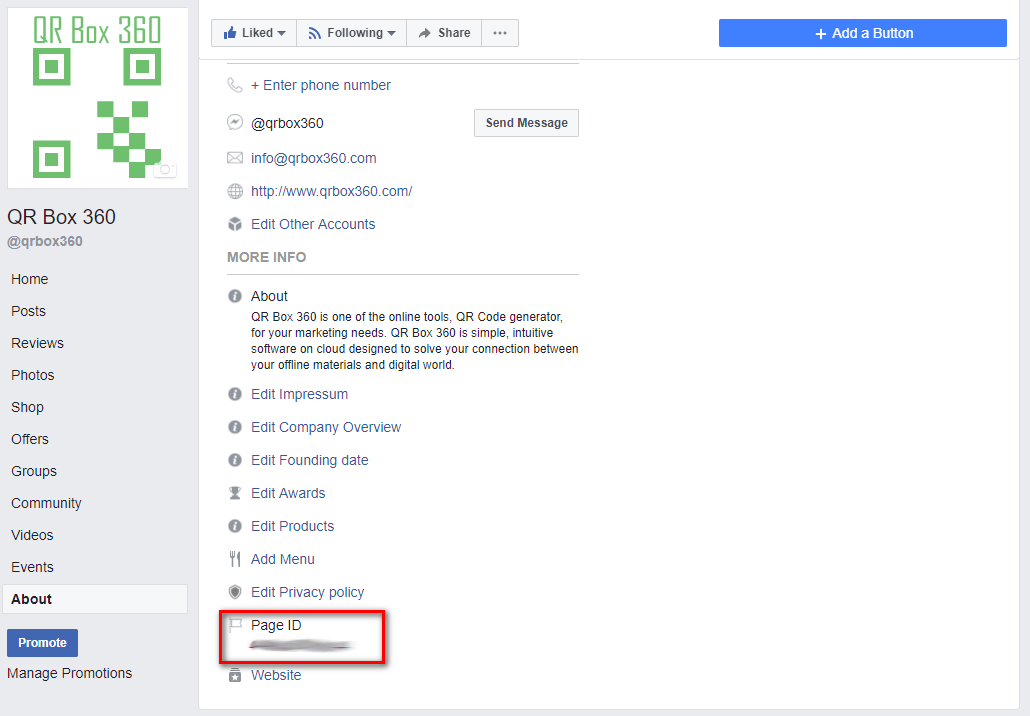Open Reviews in the sidebar
The height and width of the screenshot is (716, 1030).
click(37, 343)
